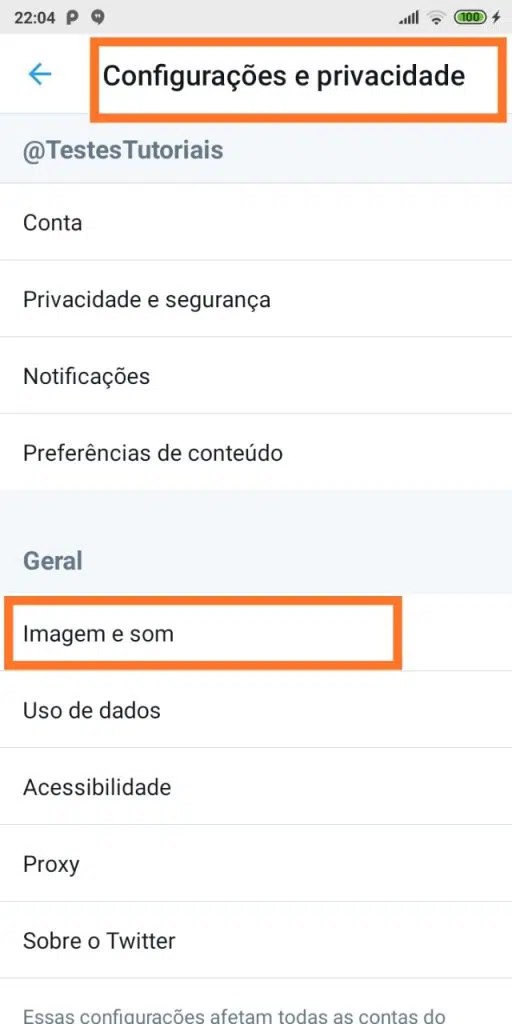Viewport: 512px width, 1024px height.
Task: Open Privacidade e segurança
Action: coord(256,299)
